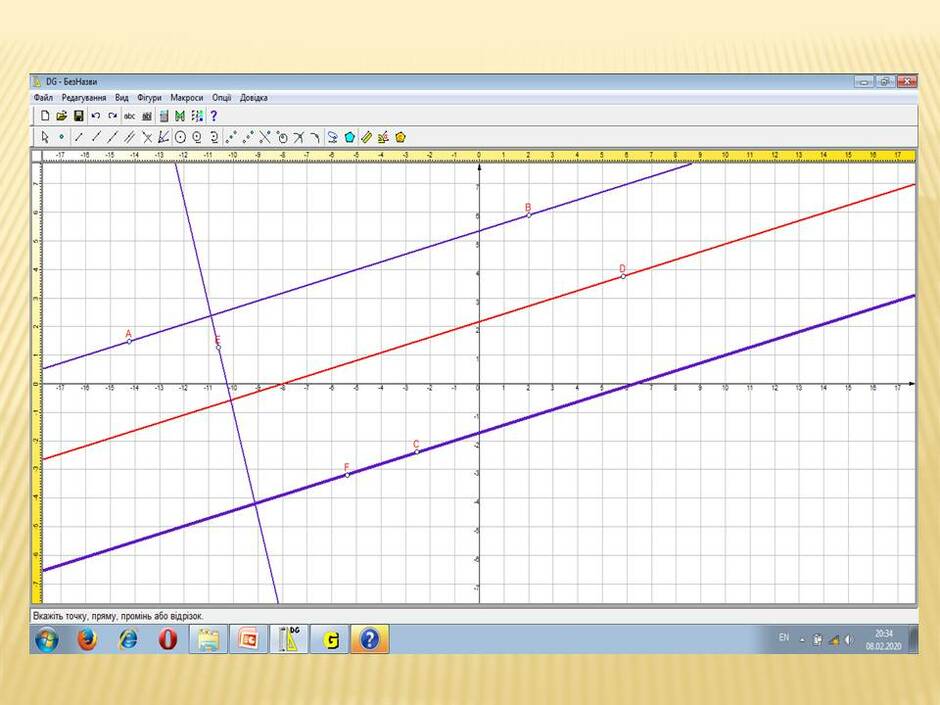Select the circle by radius tool
The width and height of the screenshot is (940, 705).
pos(197,137)
